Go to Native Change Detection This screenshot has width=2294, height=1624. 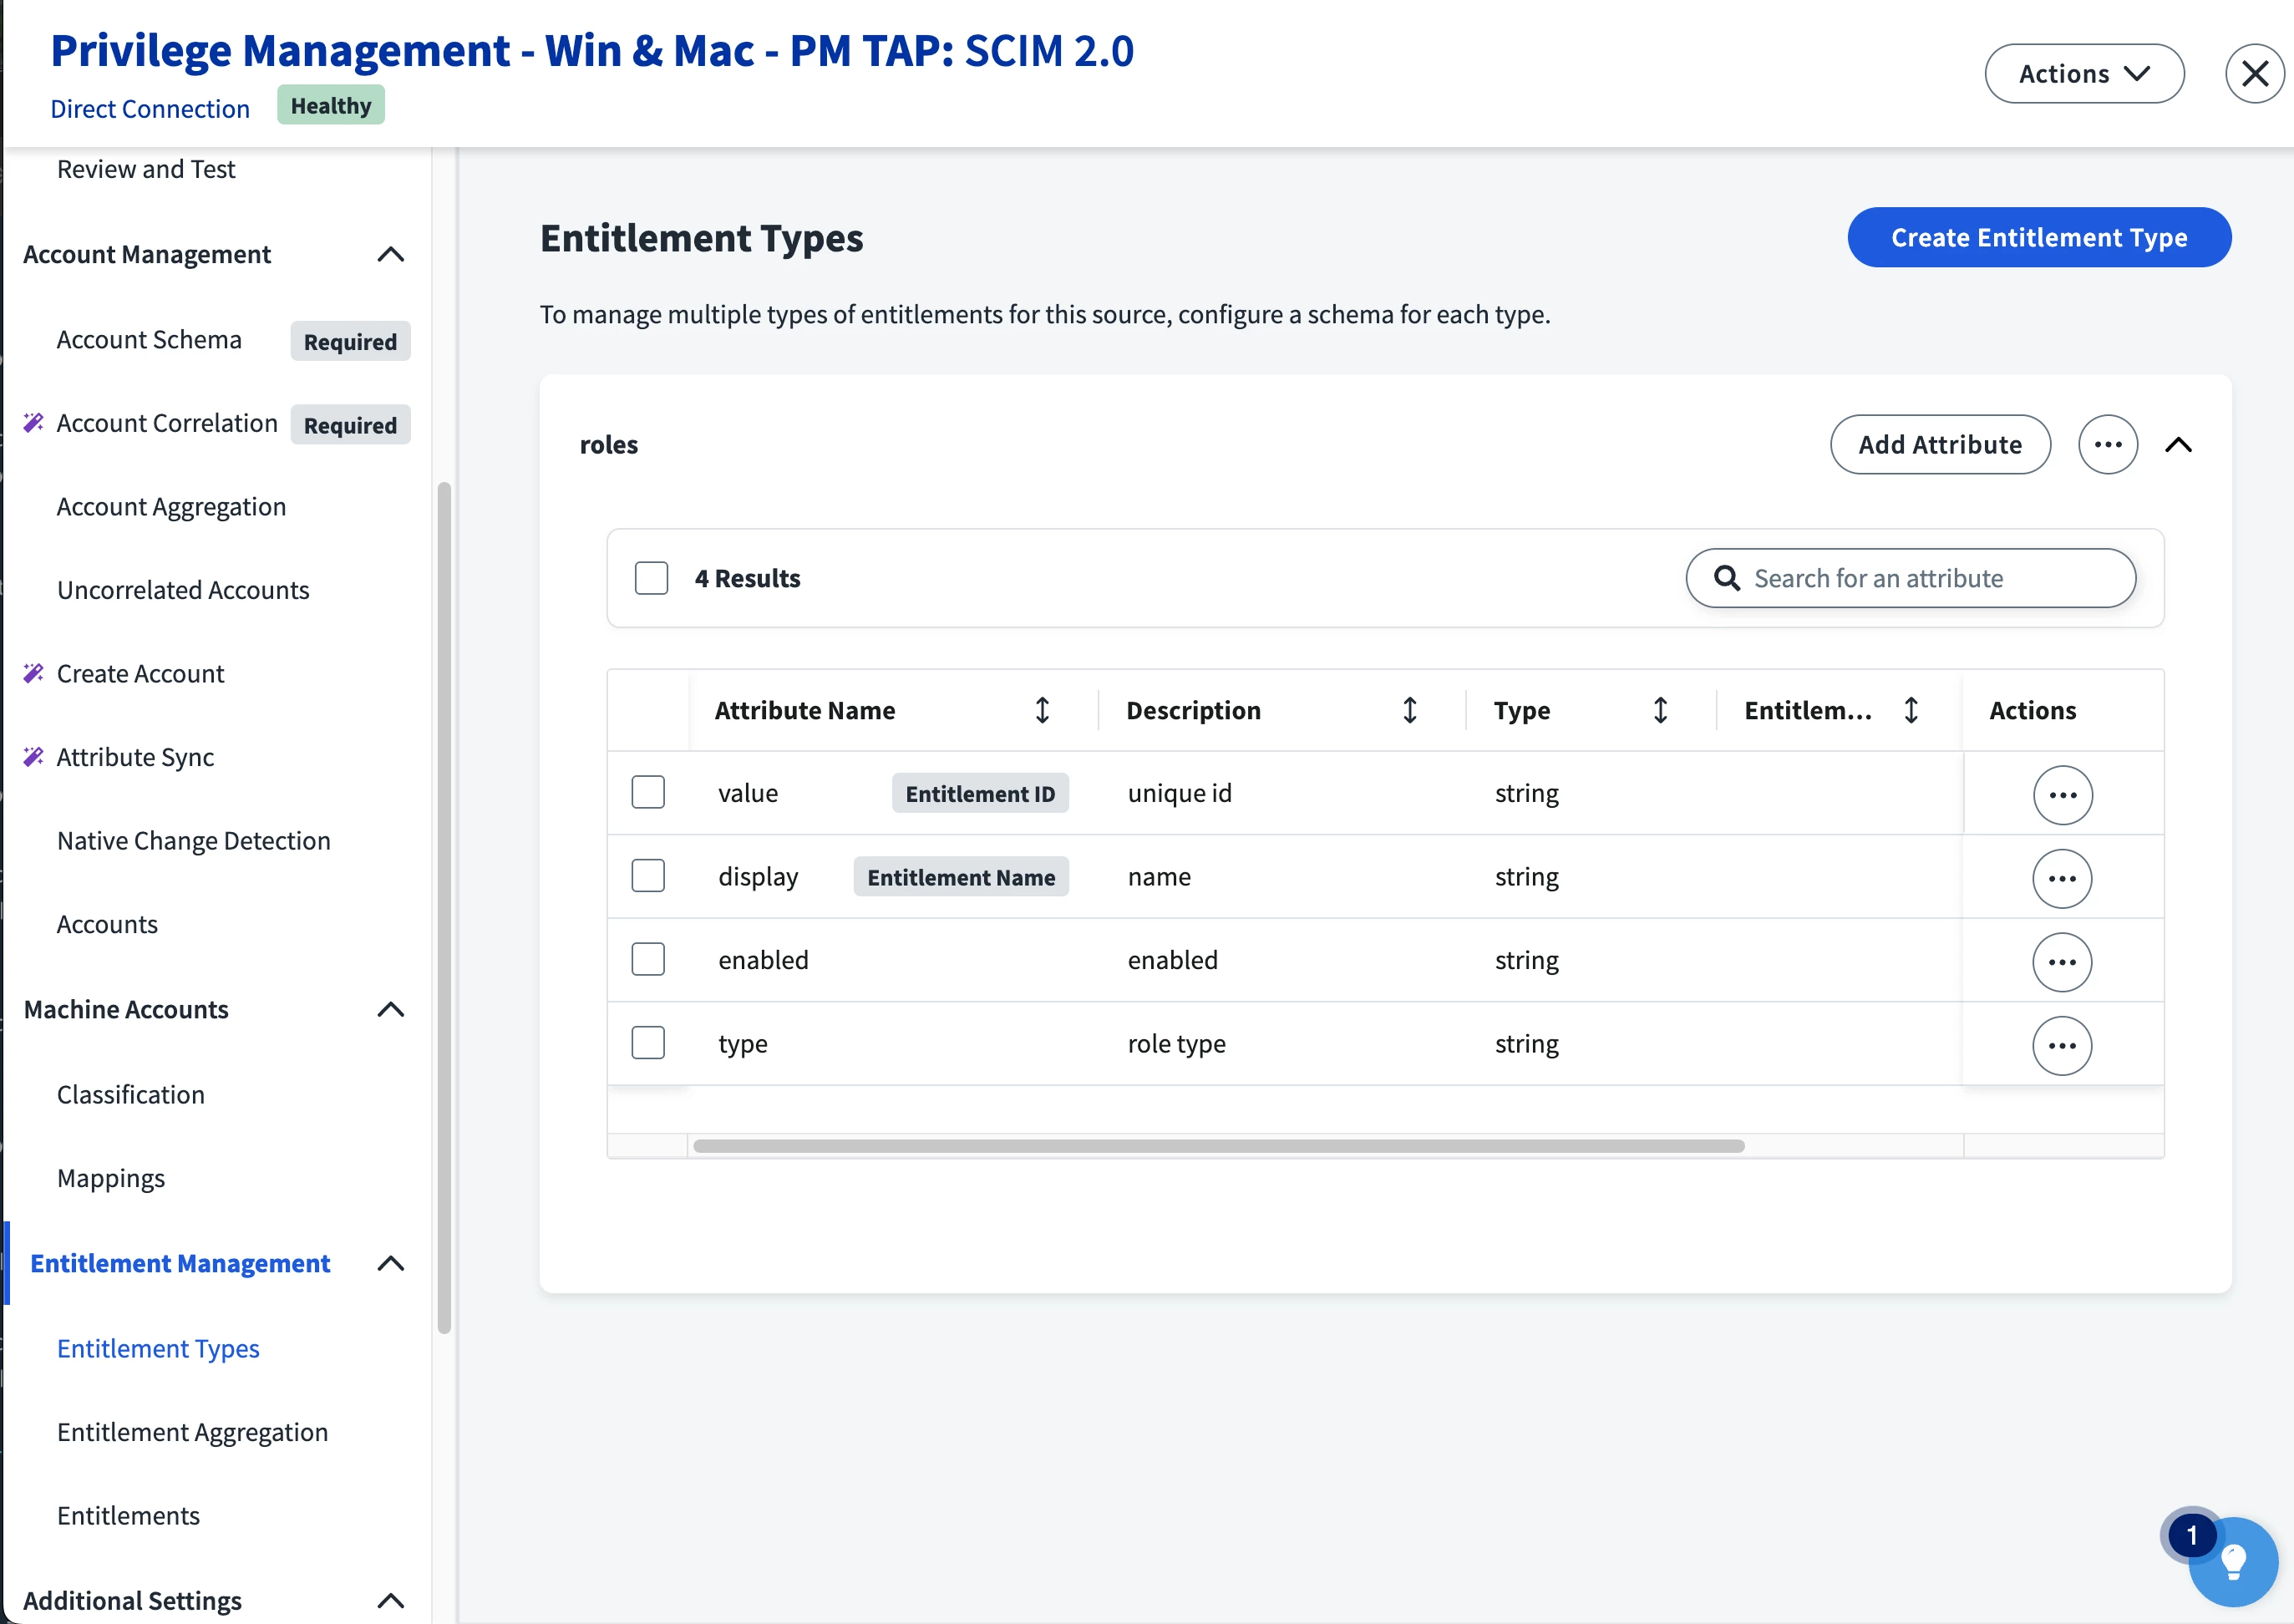click(194, 841)
